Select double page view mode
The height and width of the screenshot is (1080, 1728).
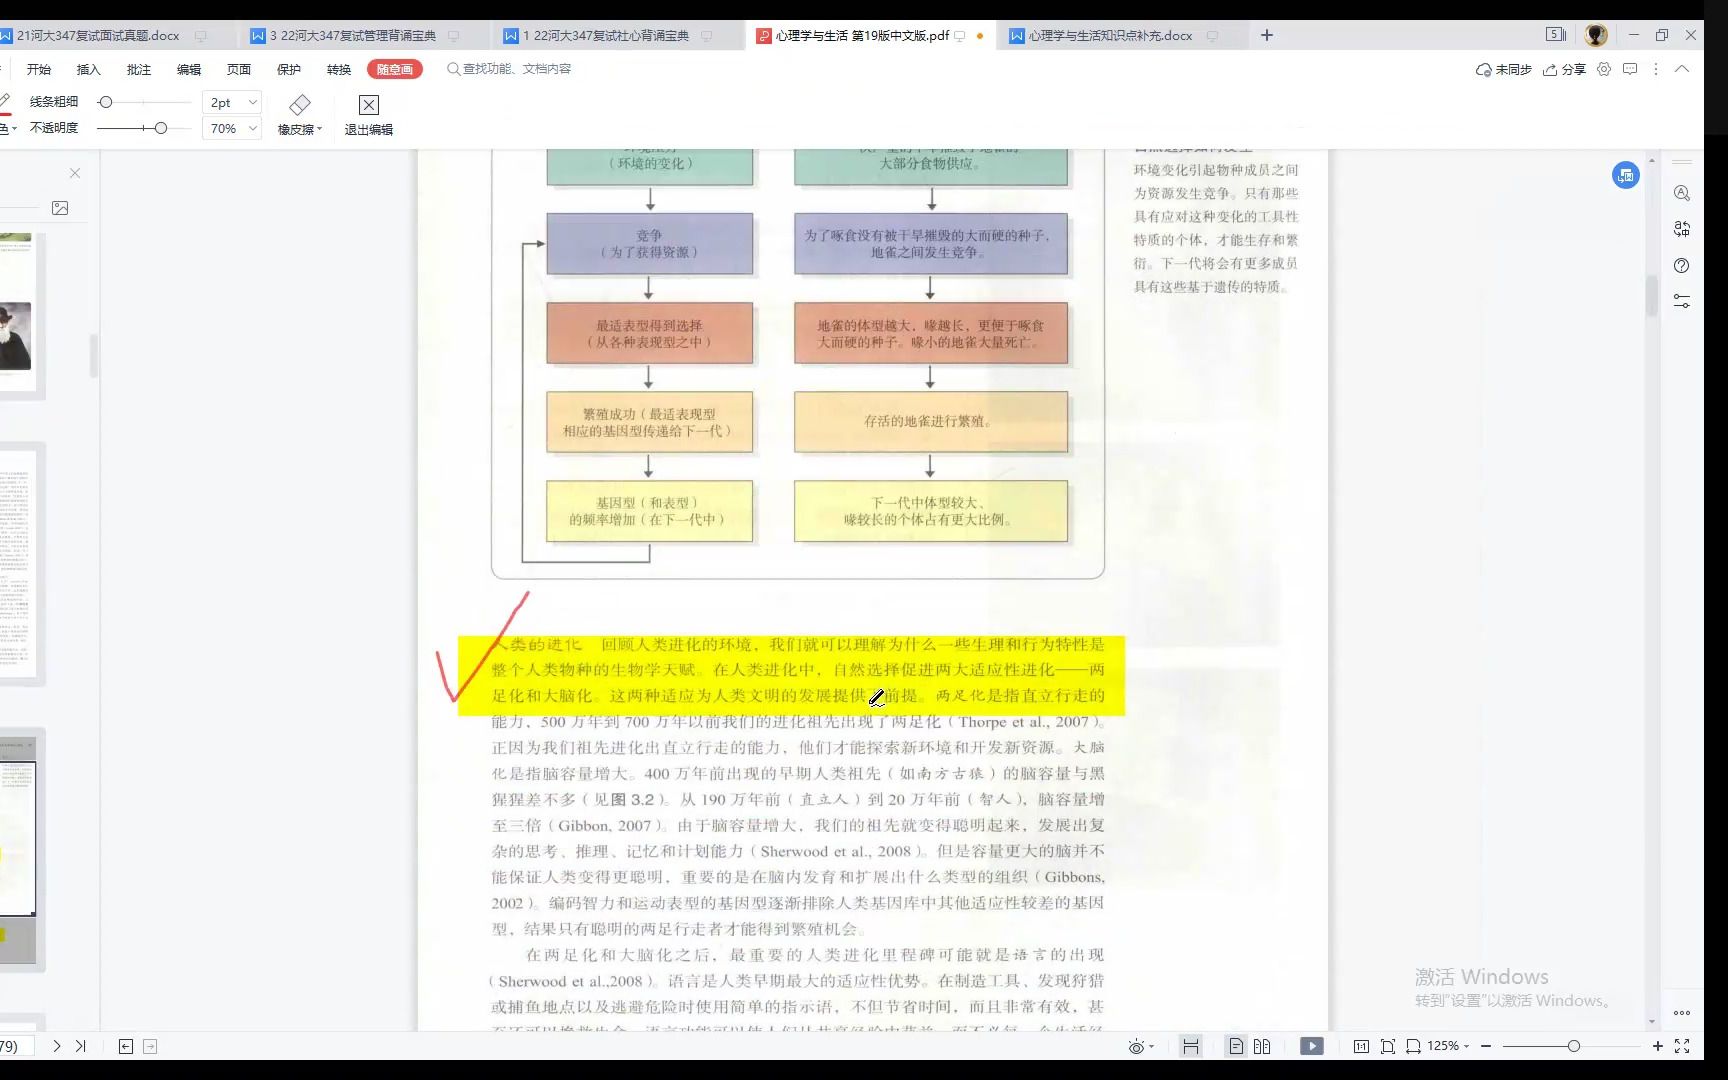pos(1262,1046)
